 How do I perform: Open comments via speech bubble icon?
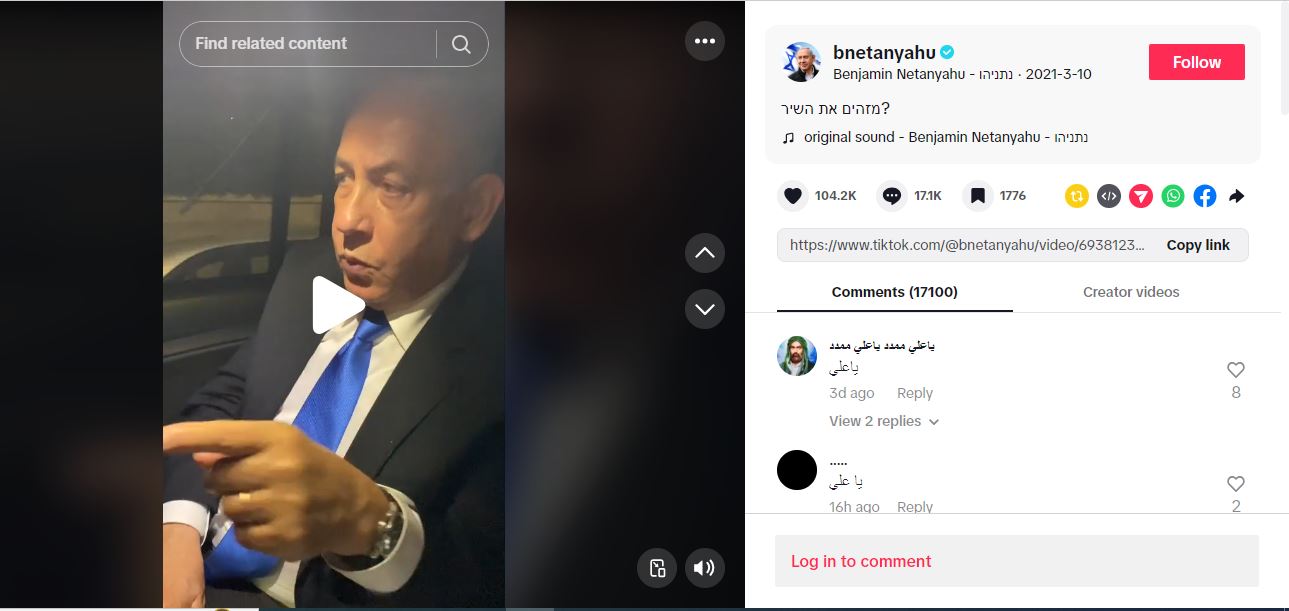point(892,196)
